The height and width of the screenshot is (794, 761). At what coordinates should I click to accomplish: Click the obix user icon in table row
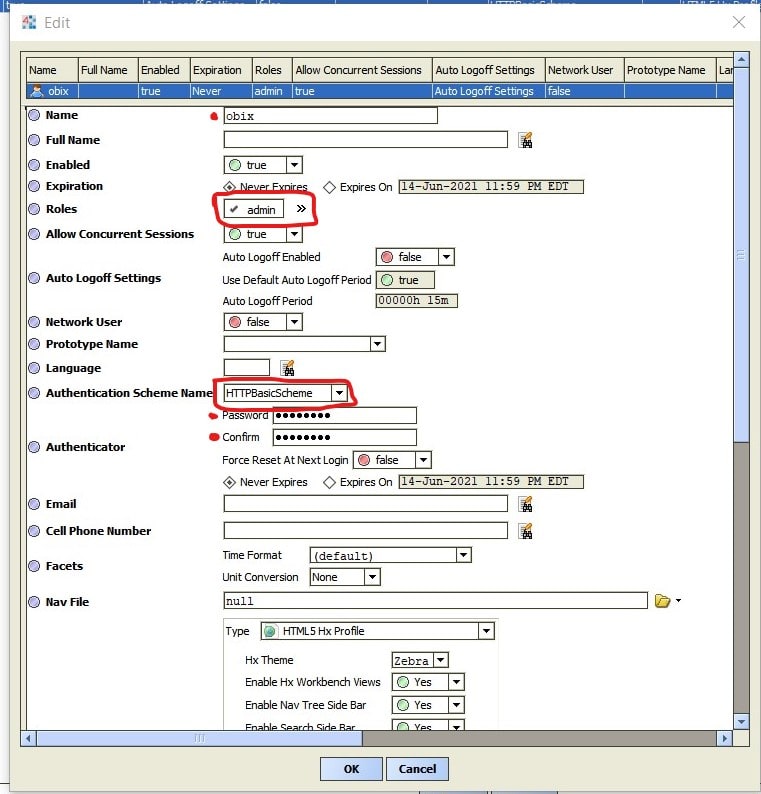pyautogui.click(x=37, y=91)
